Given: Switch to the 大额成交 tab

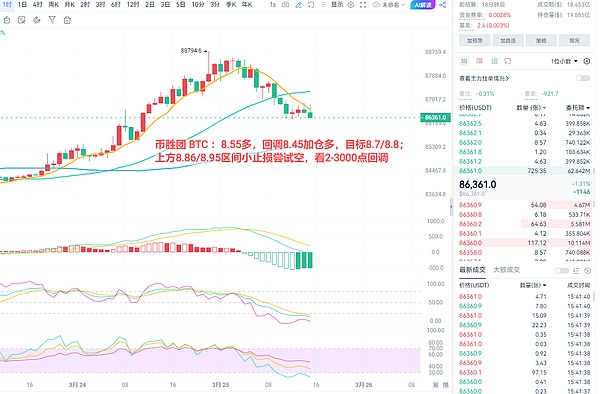Looking at the screenshot, I should 507,270.
